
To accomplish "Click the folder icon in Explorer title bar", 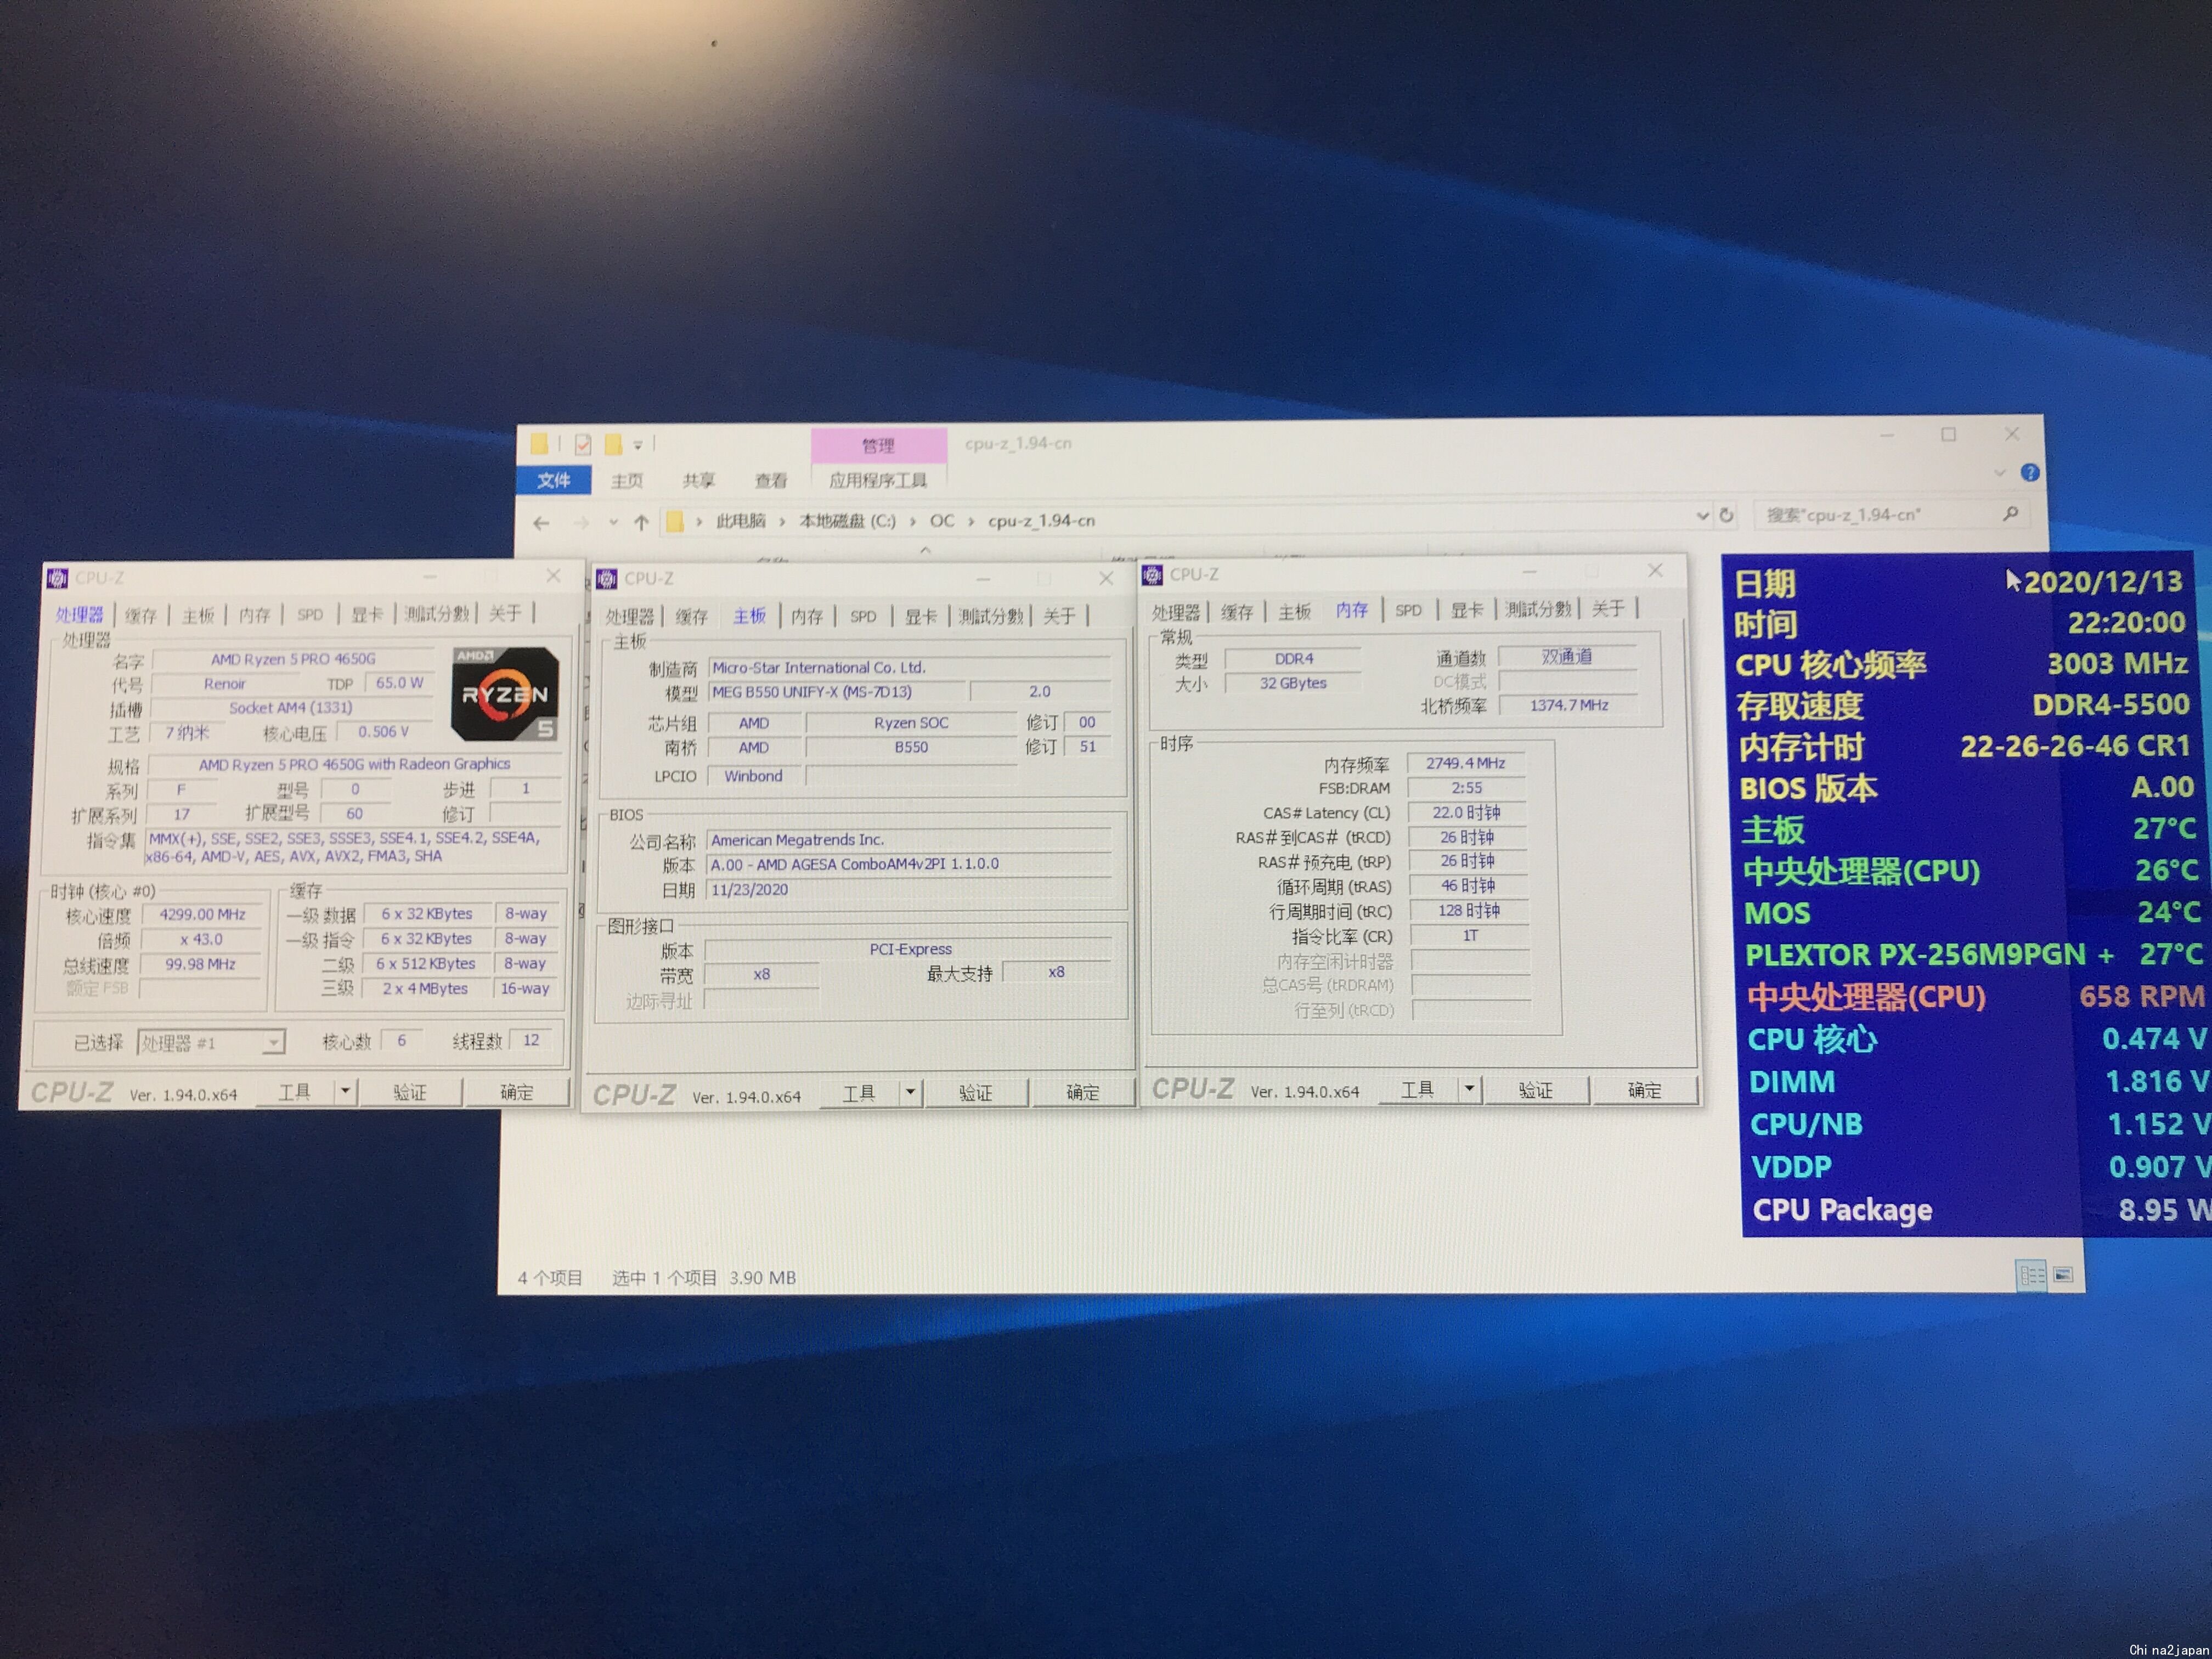I will pyautogui.click(x=539, y=444).
